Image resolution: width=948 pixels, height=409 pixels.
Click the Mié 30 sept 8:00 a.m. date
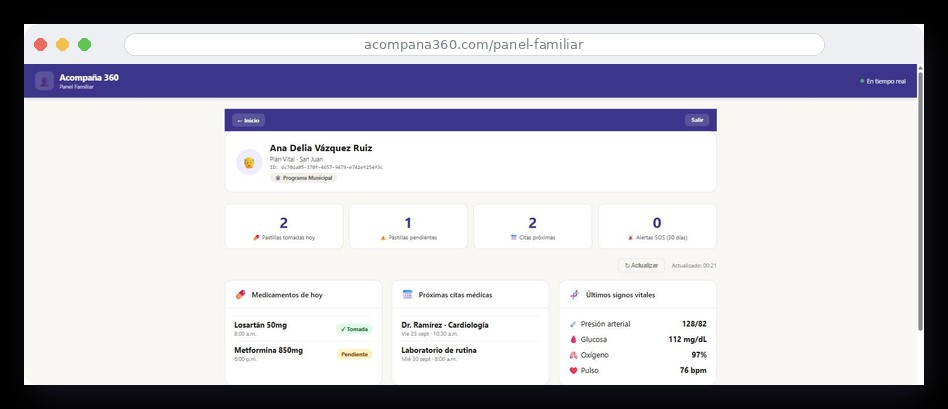[x=429, y=359]
